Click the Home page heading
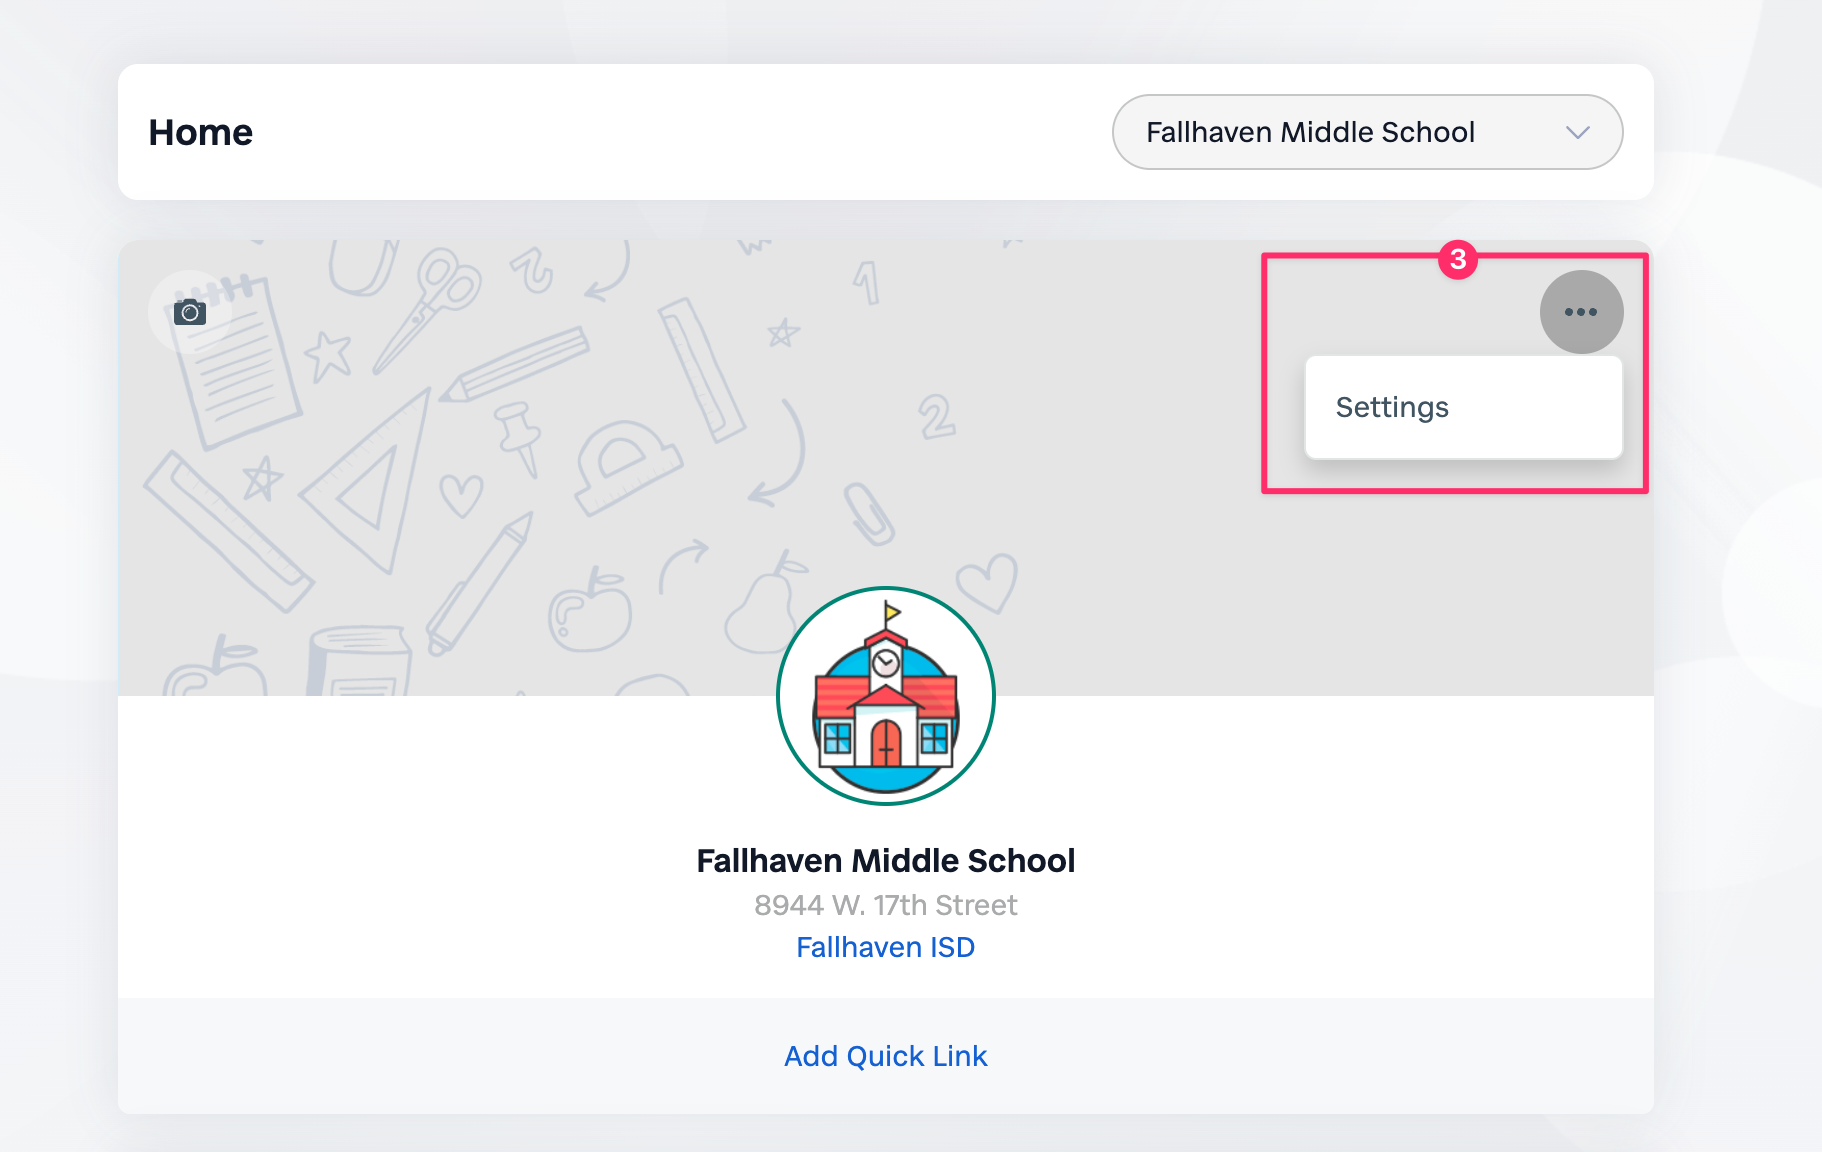 coord(201,132)
